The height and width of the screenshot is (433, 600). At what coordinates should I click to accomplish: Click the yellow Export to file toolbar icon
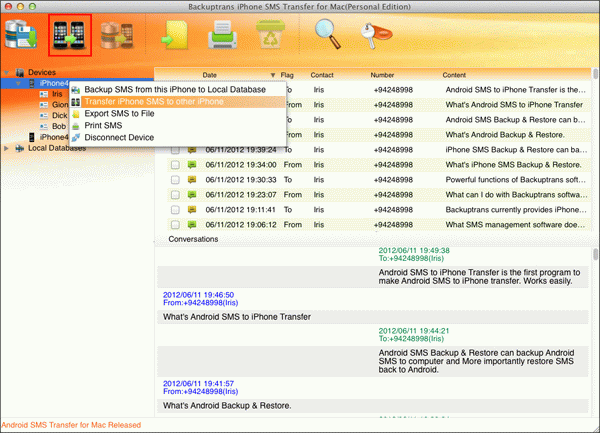coord(175,35)
